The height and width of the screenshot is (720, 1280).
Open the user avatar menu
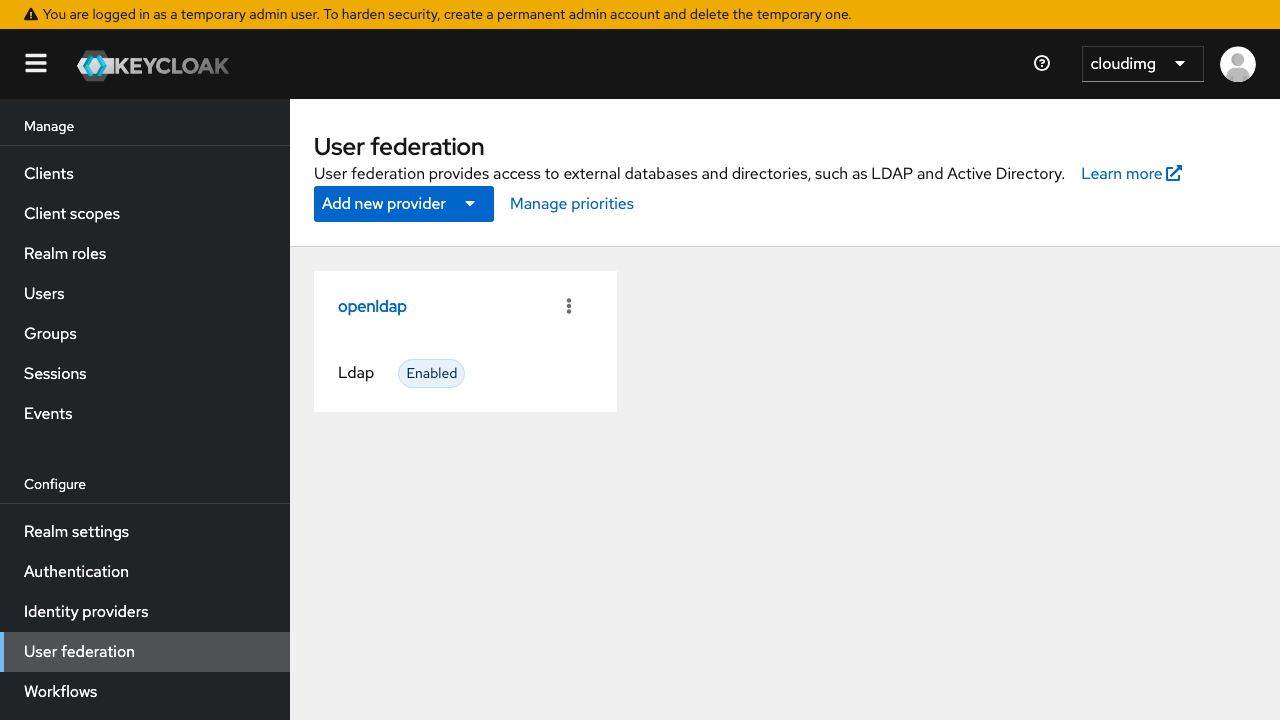(1238, 64)
